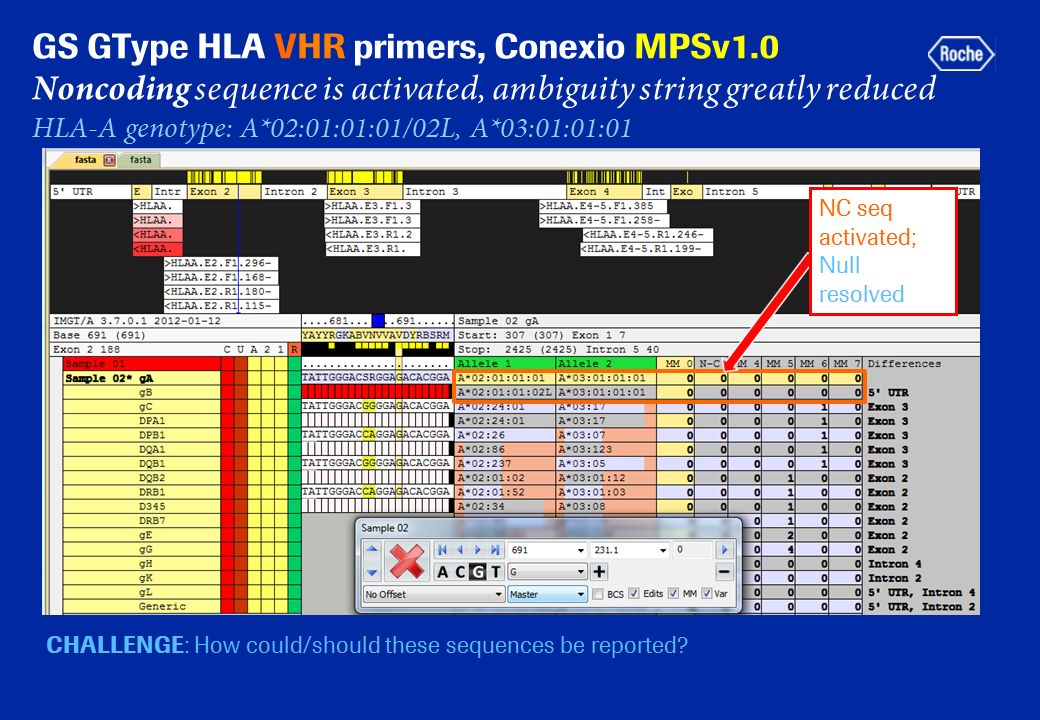Screen dimensions: 1040x720
Task: Click allele cell A*02:34
Action: click(x=505, y=507)
